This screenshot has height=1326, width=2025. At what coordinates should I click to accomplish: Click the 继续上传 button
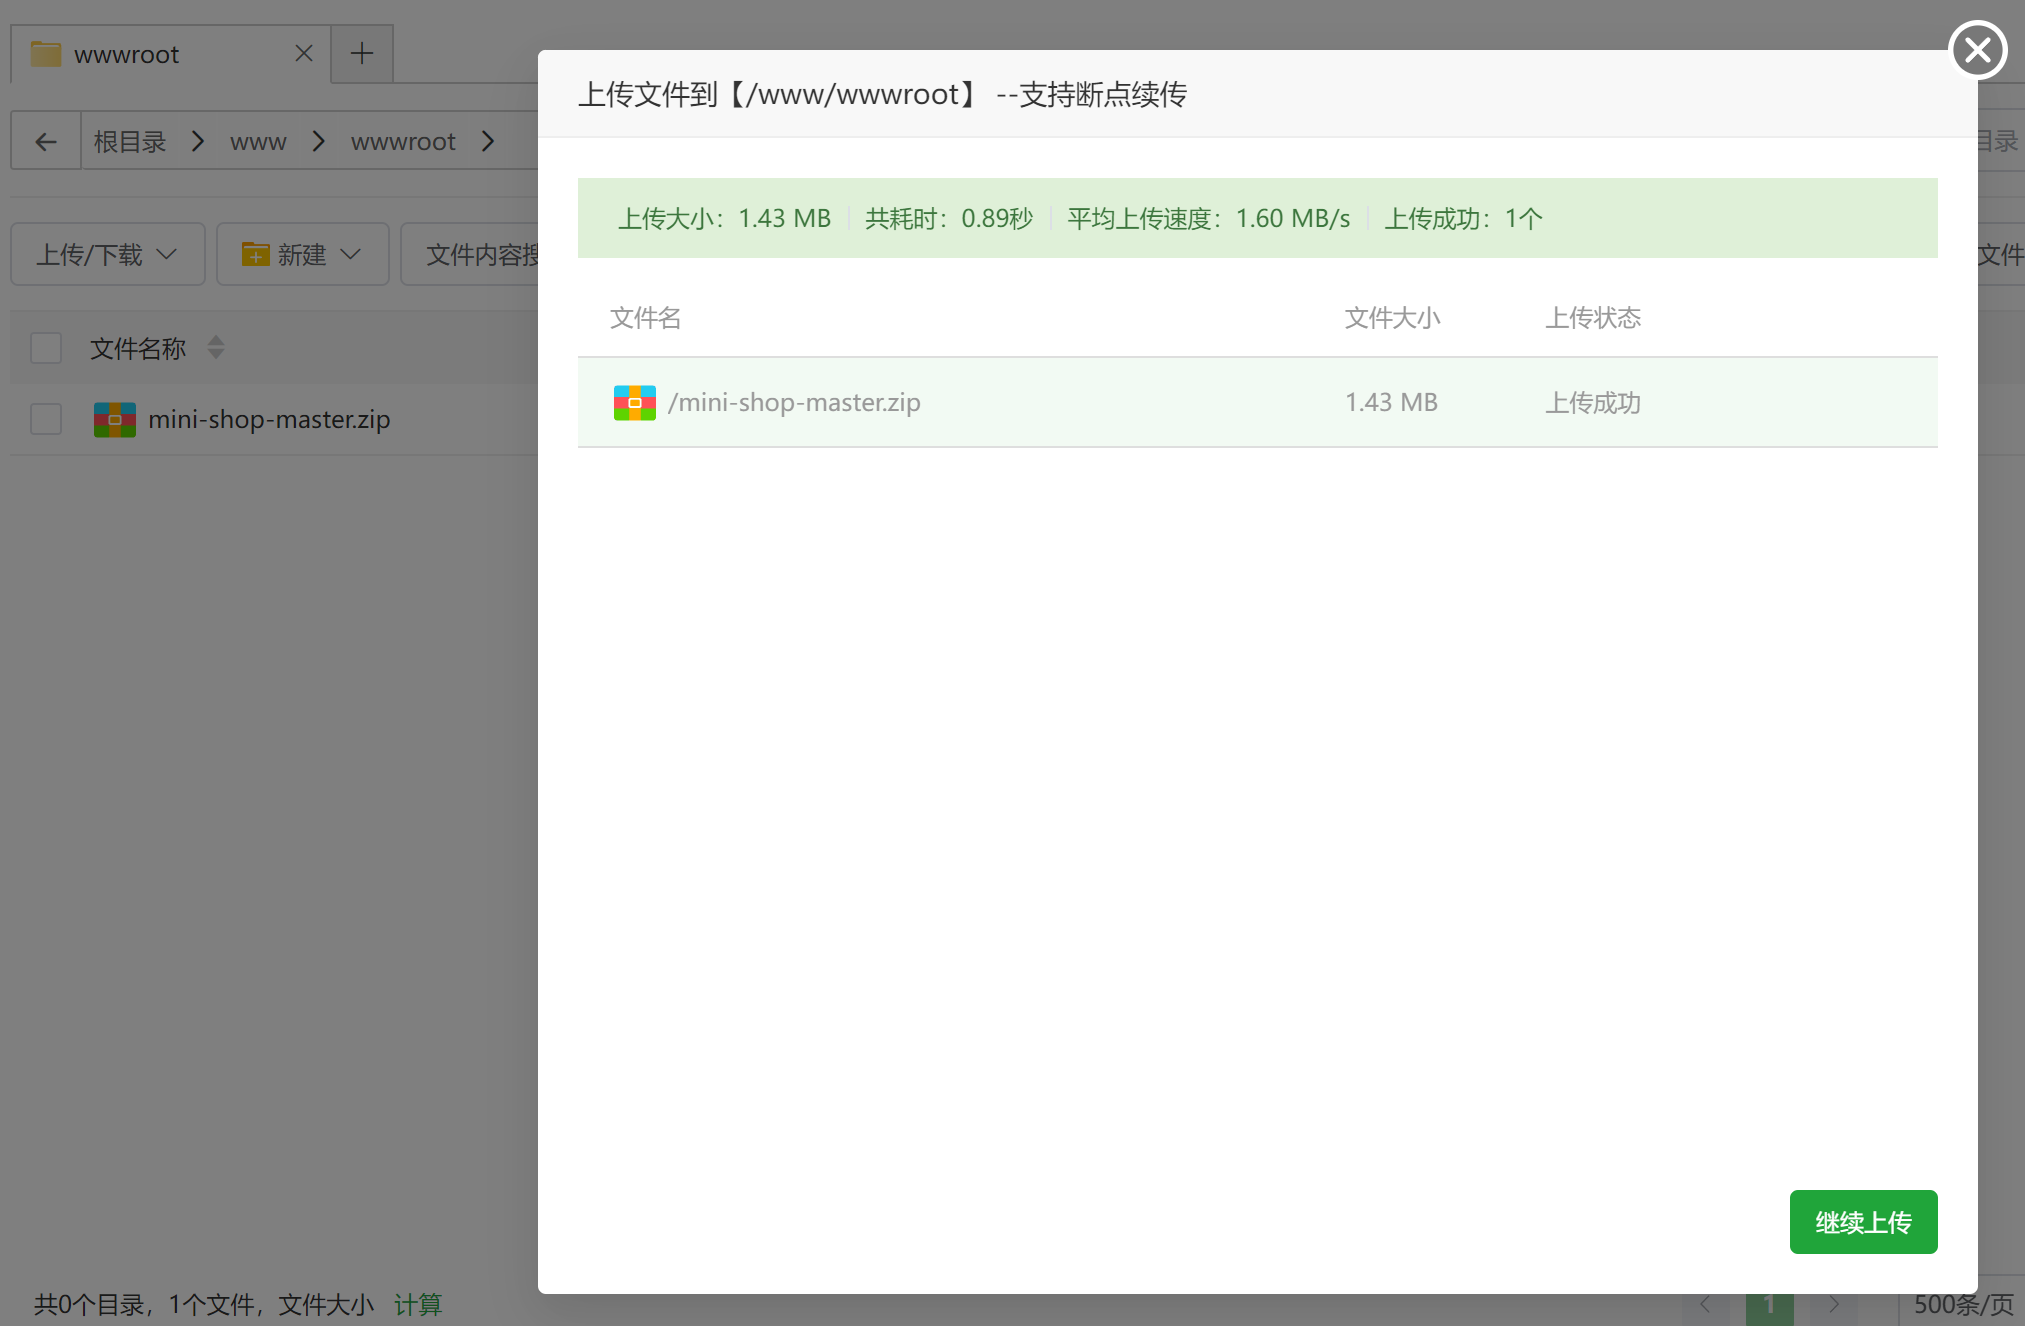coord(1862,1222)
